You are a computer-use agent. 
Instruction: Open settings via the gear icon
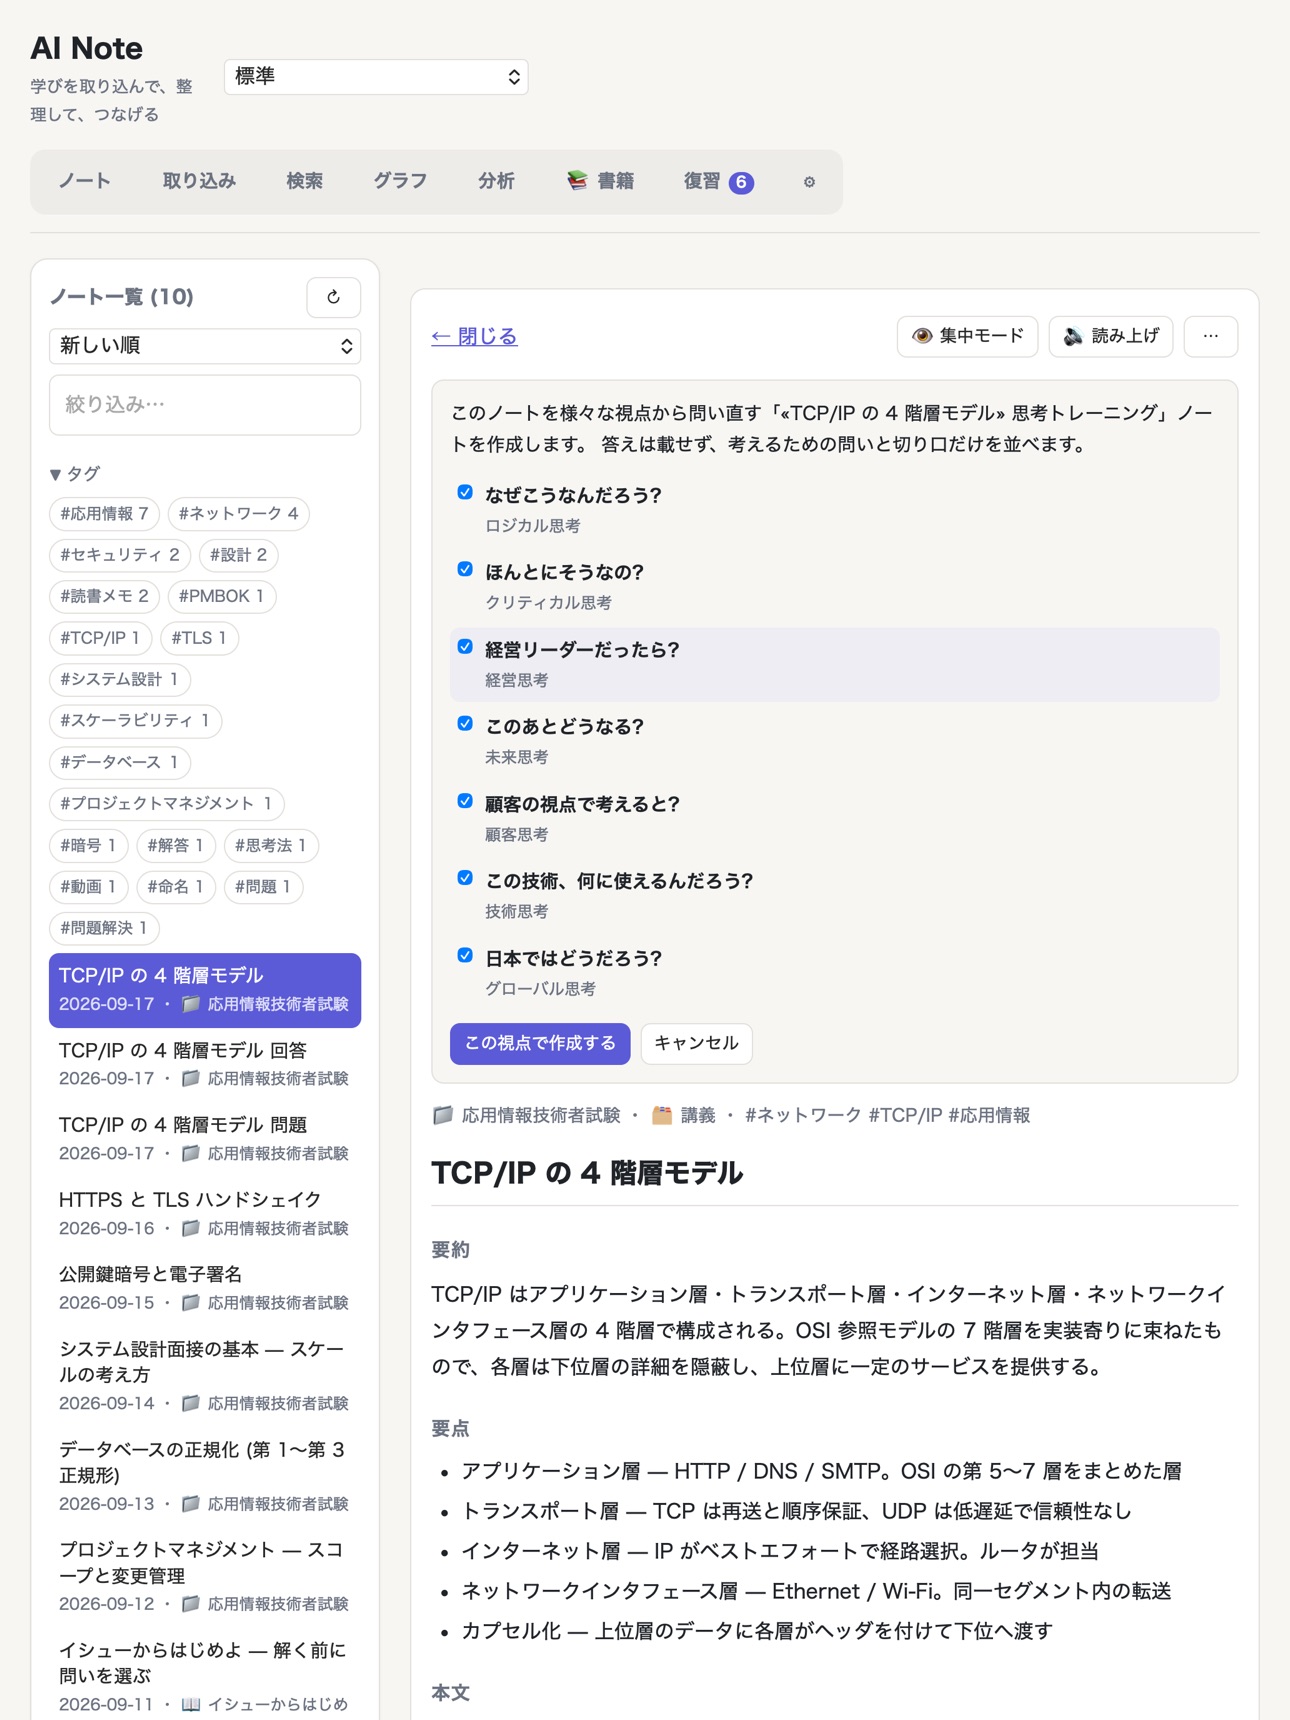pyautogui.click(x=809, y=182)
